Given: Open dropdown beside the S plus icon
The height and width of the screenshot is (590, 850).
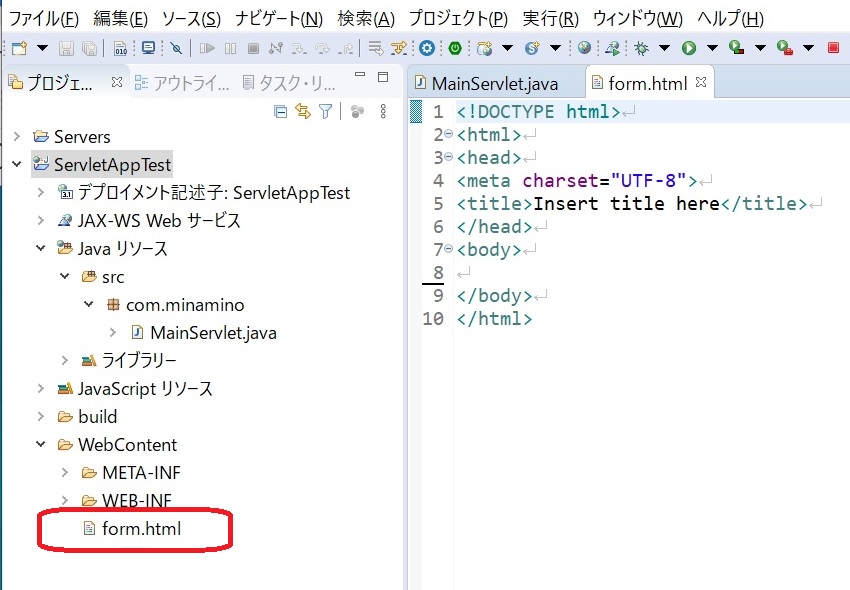Looking at the screenshot, I should (555, 48).
